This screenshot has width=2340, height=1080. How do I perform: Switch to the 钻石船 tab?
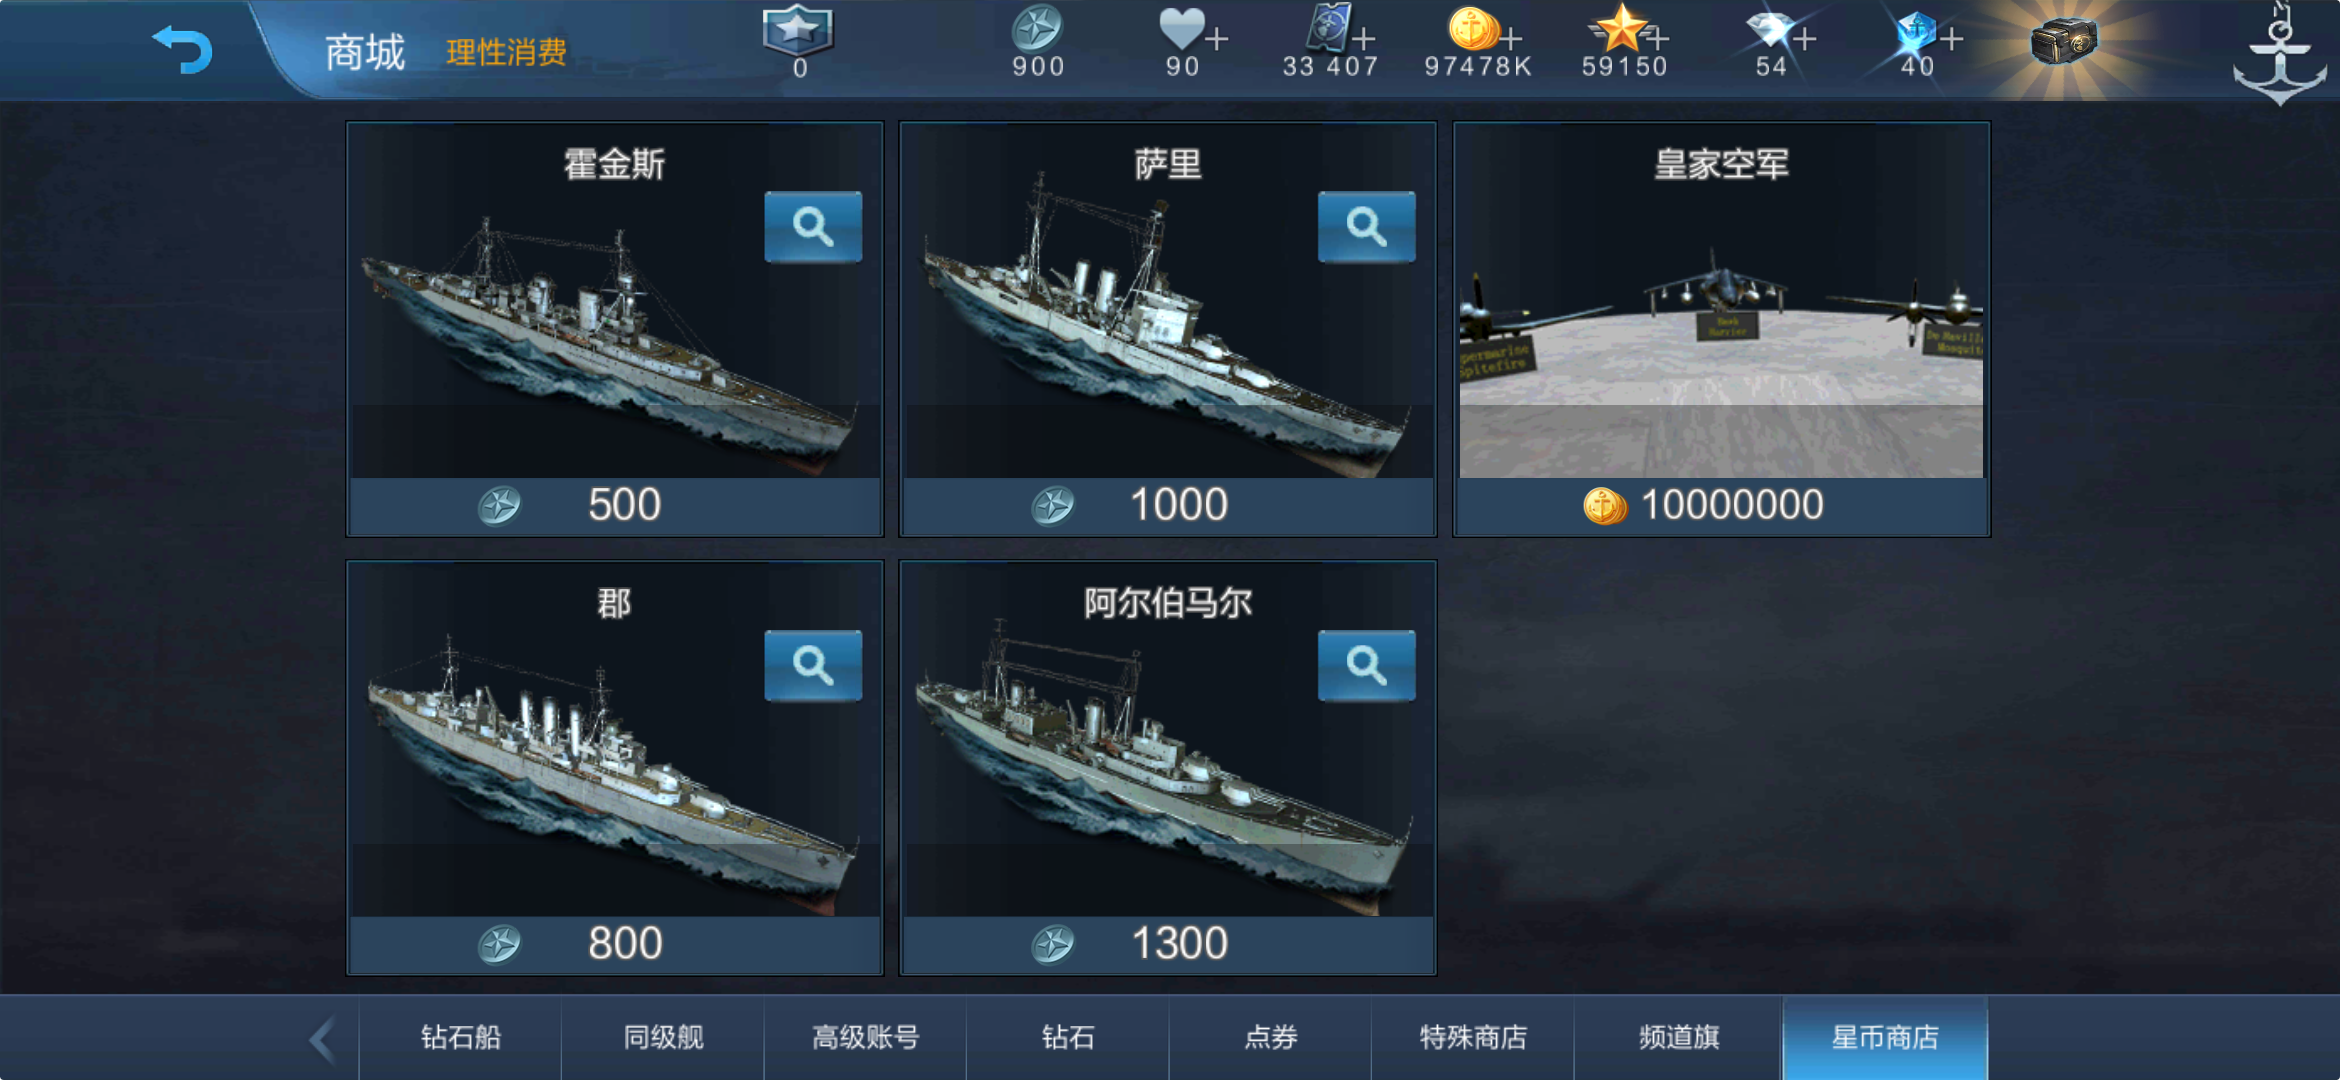[461, 1038]
